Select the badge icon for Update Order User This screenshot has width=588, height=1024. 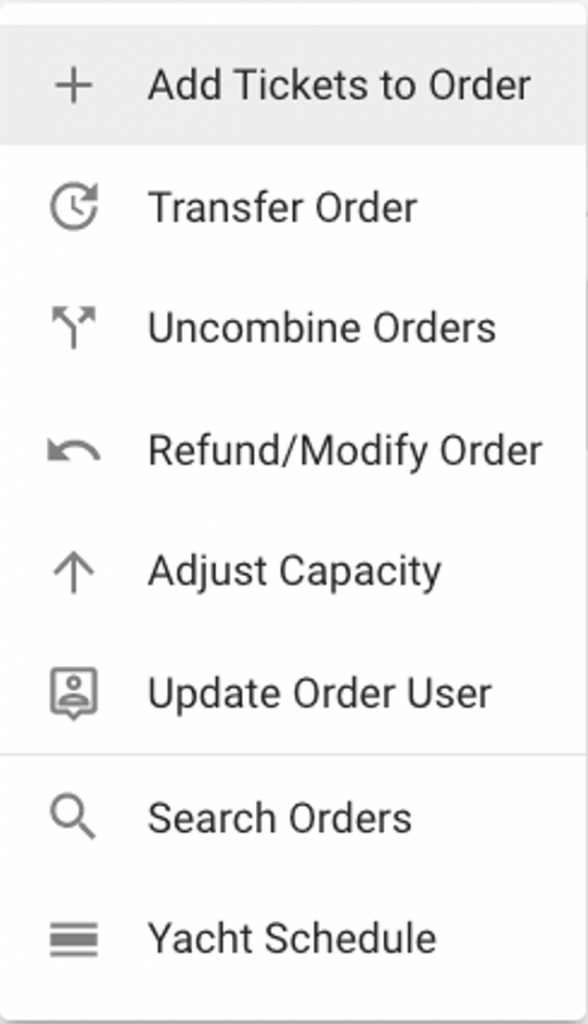(x=71, y=692)
